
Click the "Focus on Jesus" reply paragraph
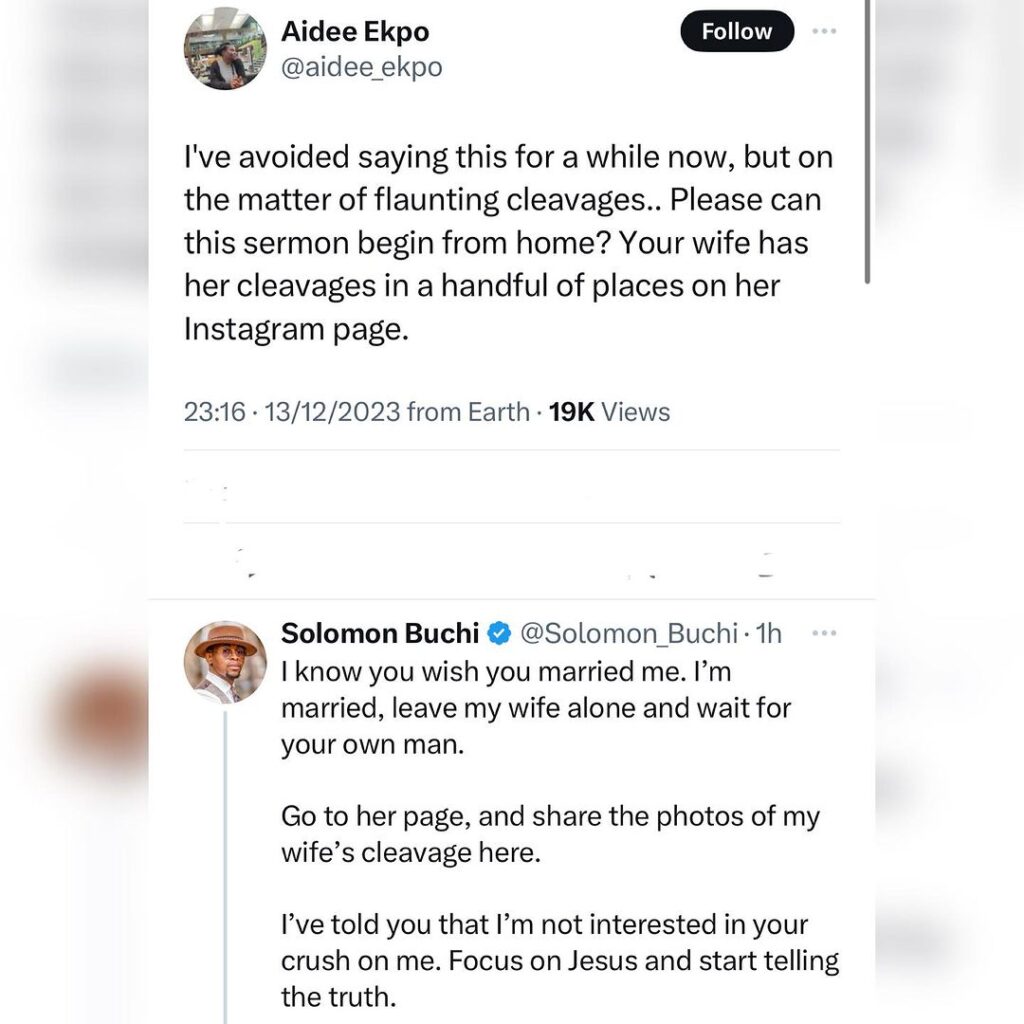(x=560, y=961)
